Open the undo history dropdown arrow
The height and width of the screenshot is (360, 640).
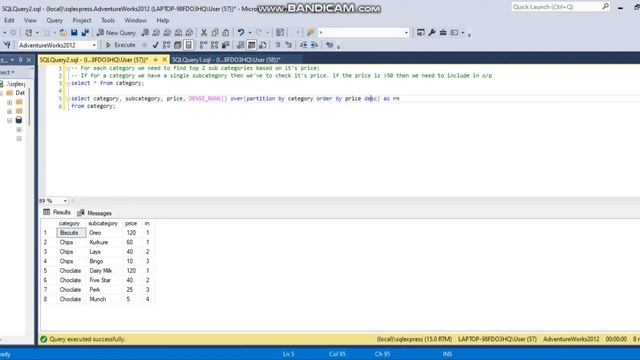[250, 33]
